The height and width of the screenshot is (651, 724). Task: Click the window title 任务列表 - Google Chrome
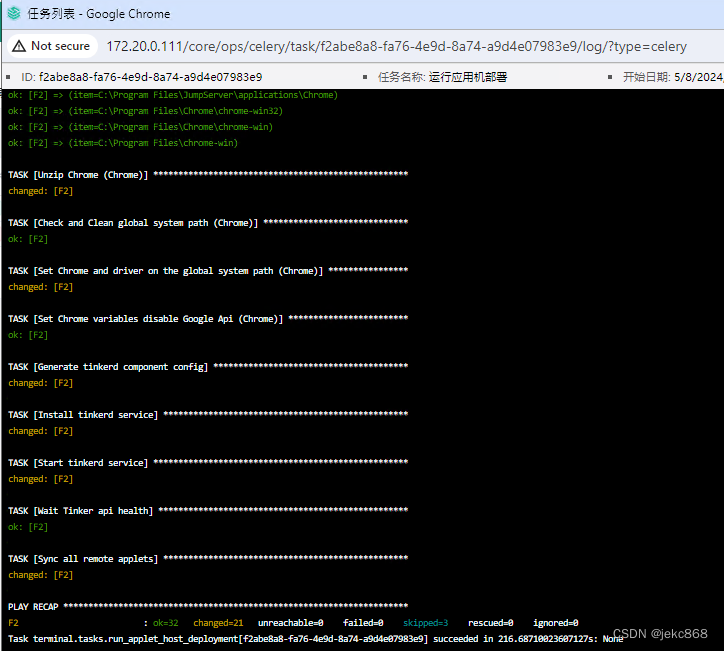click(99, 14)
